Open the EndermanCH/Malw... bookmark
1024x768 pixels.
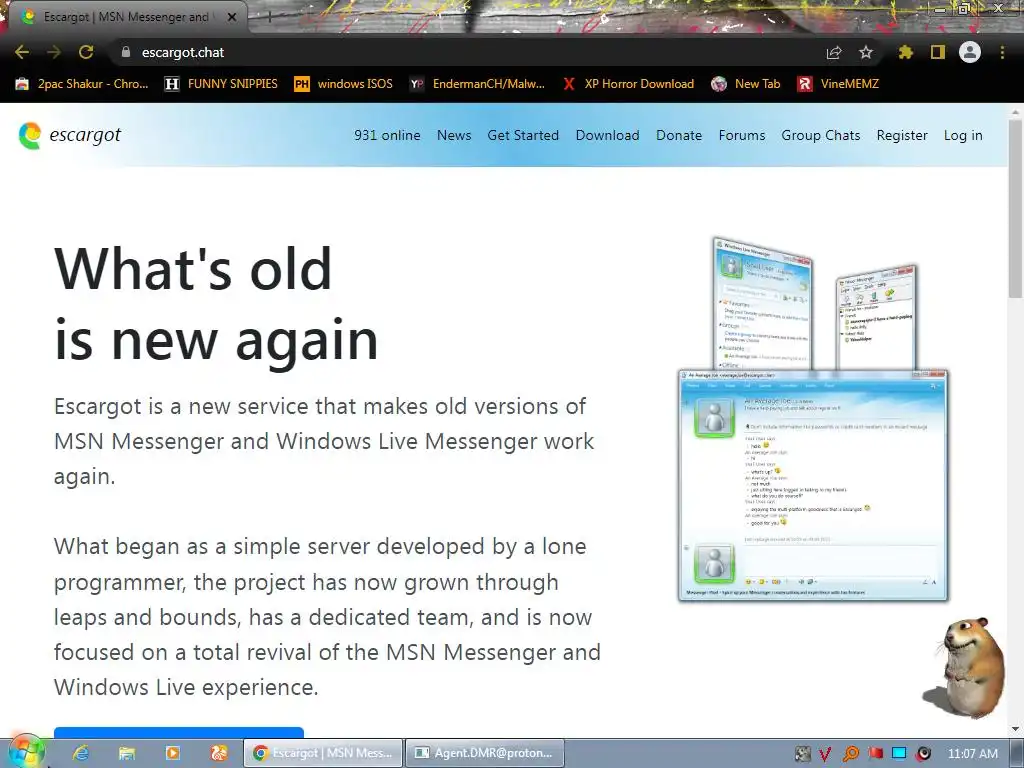[x=477, y=84]
